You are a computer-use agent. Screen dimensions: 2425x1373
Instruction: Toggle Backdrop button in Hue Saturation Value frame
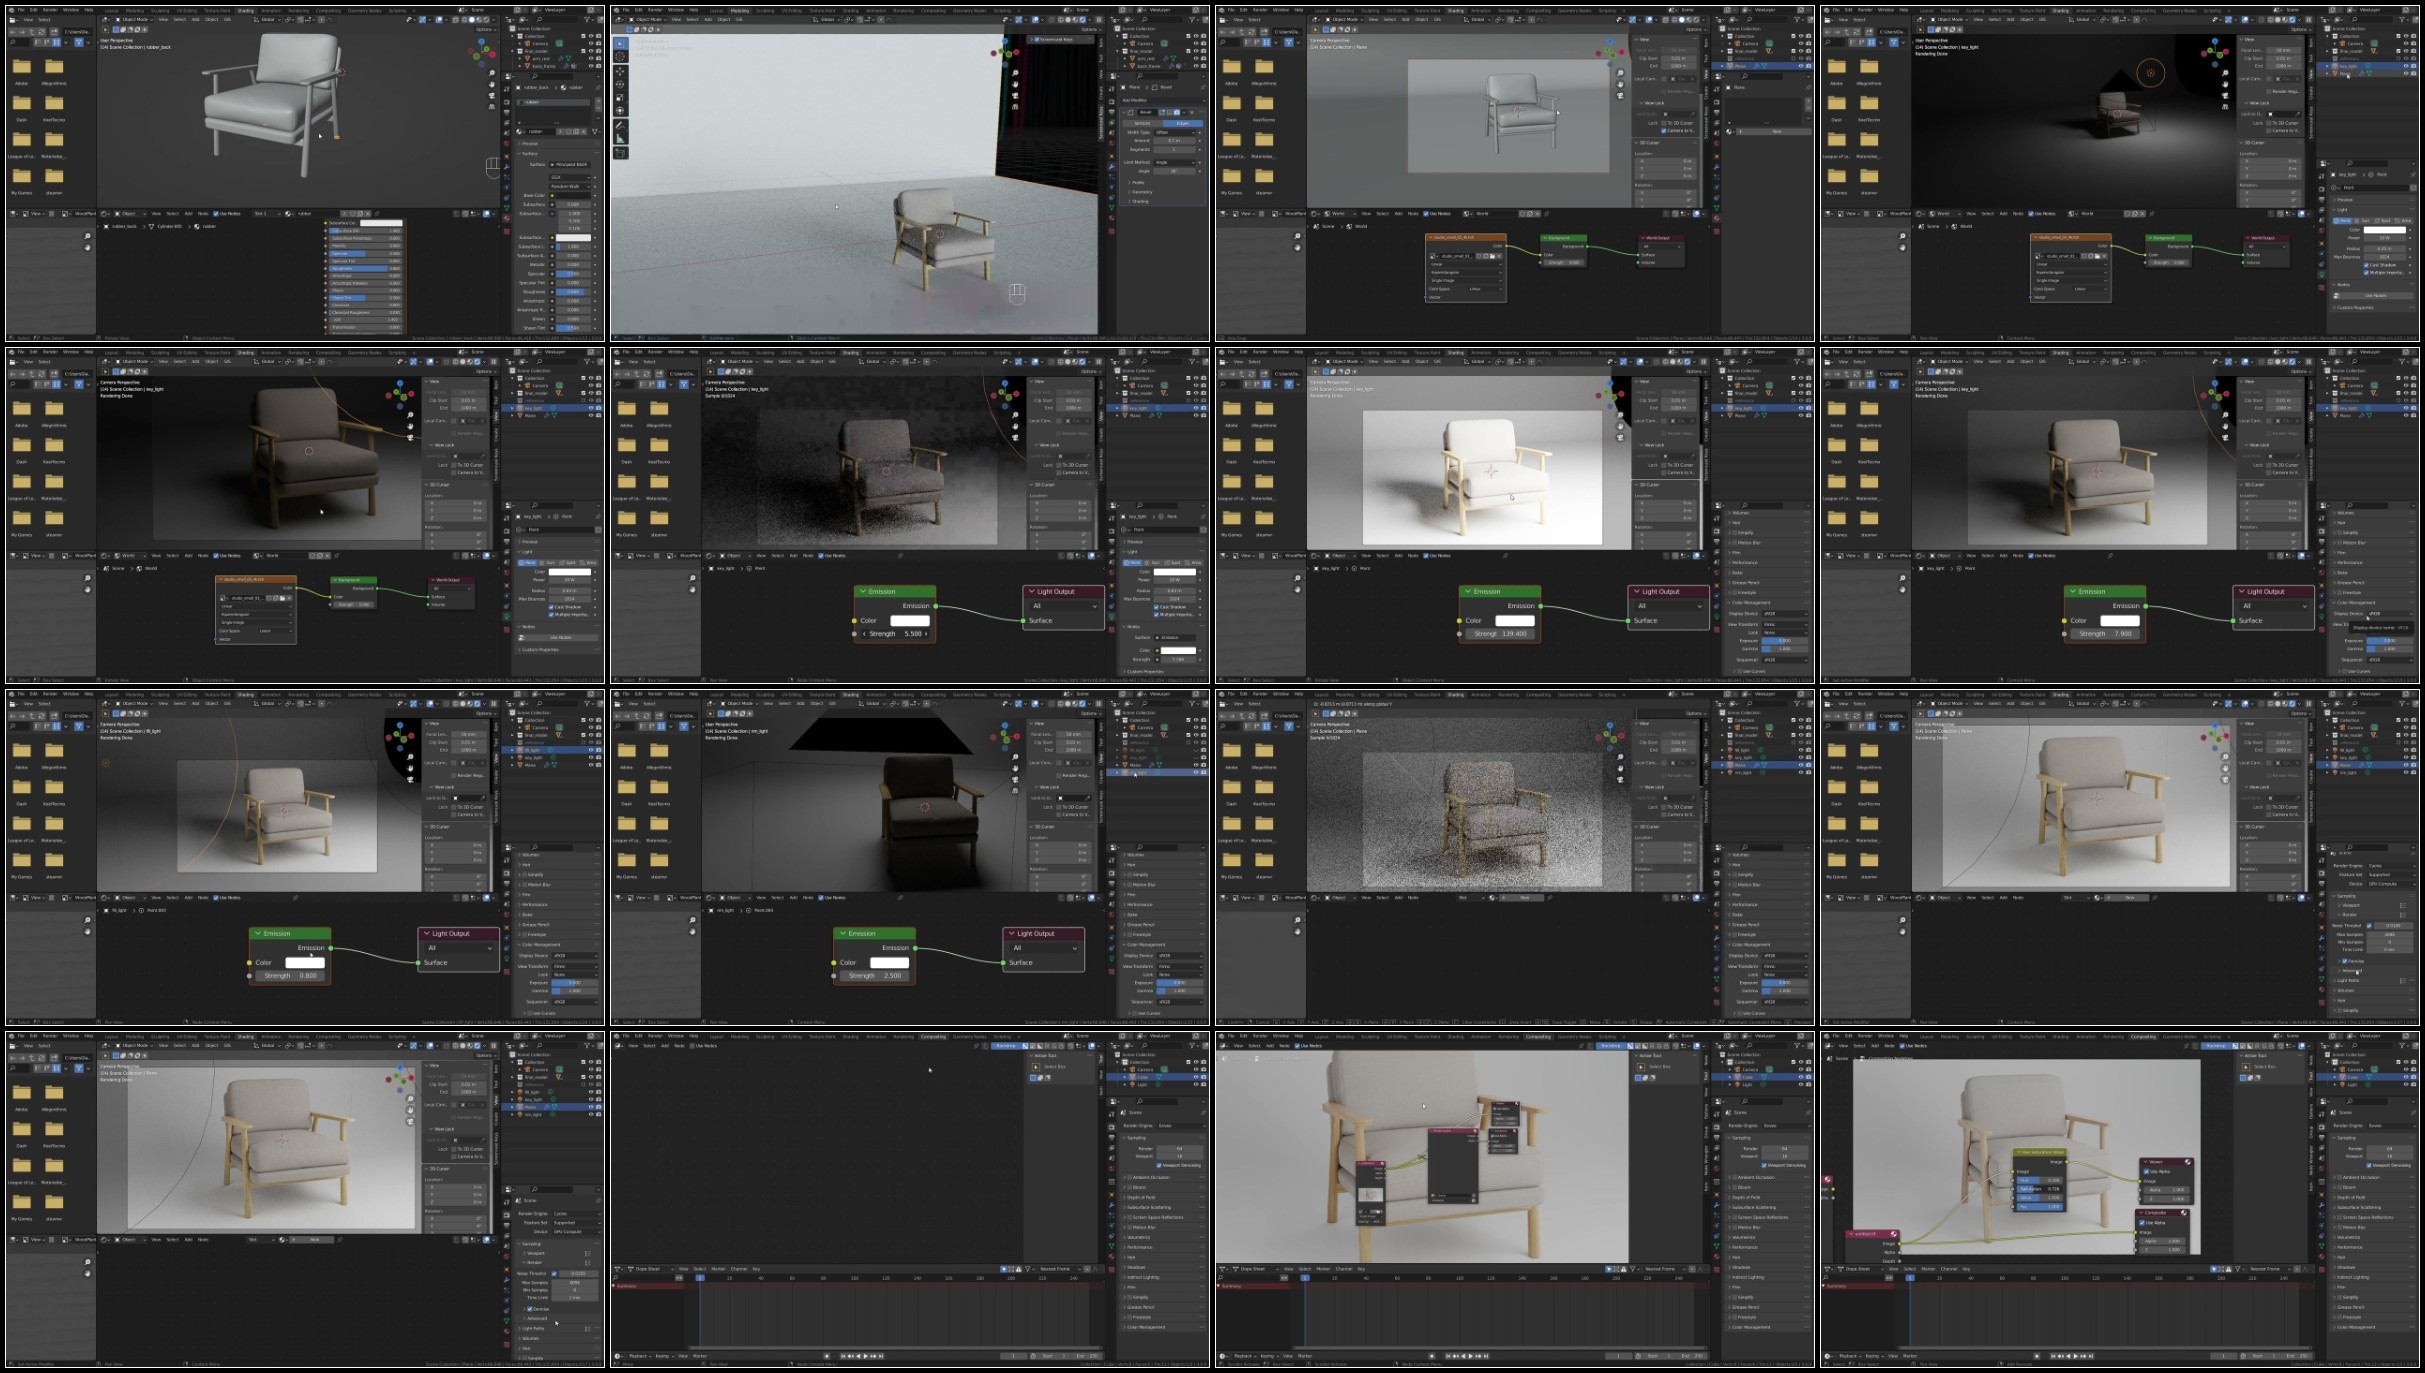pyautogui.click(x=2215, y=1046)
